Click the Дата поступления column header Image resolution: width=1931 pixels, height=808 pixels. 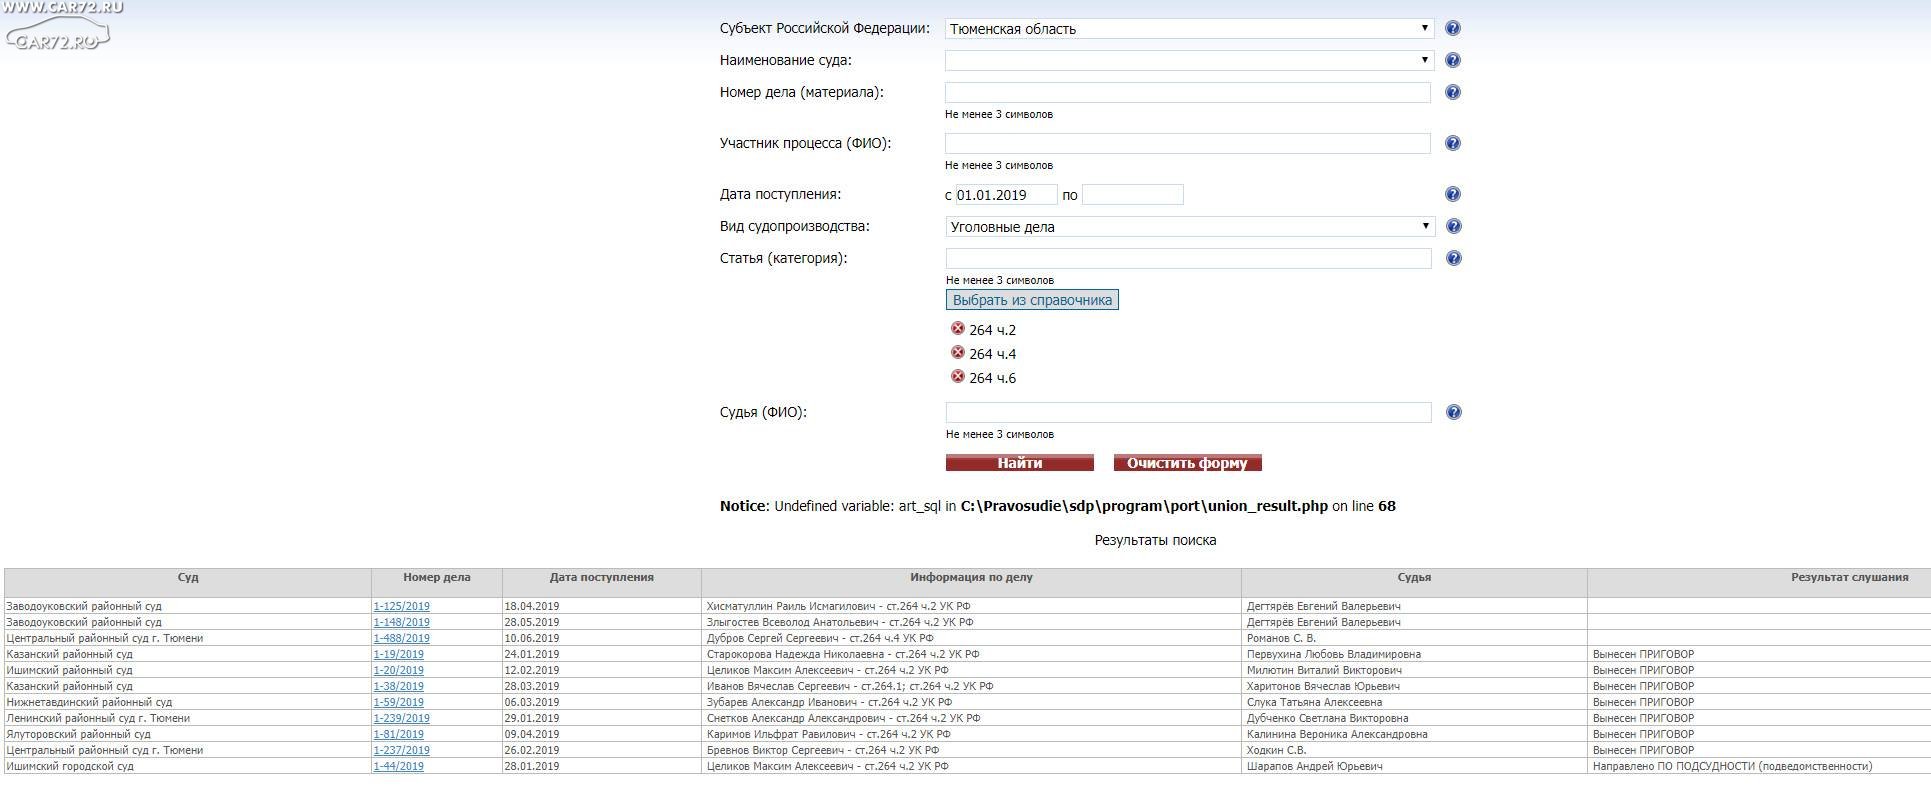[x=601, y=578]
